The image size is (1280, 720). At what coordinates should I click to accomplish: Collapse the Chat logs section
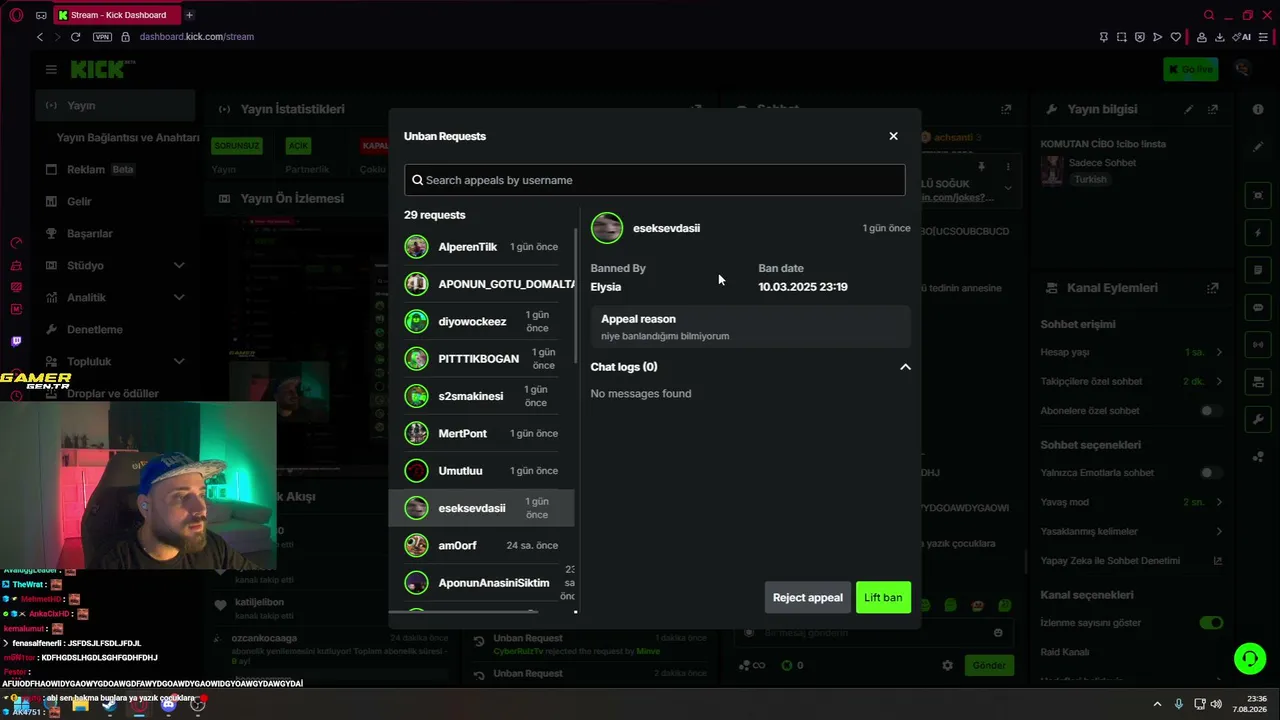905,367
